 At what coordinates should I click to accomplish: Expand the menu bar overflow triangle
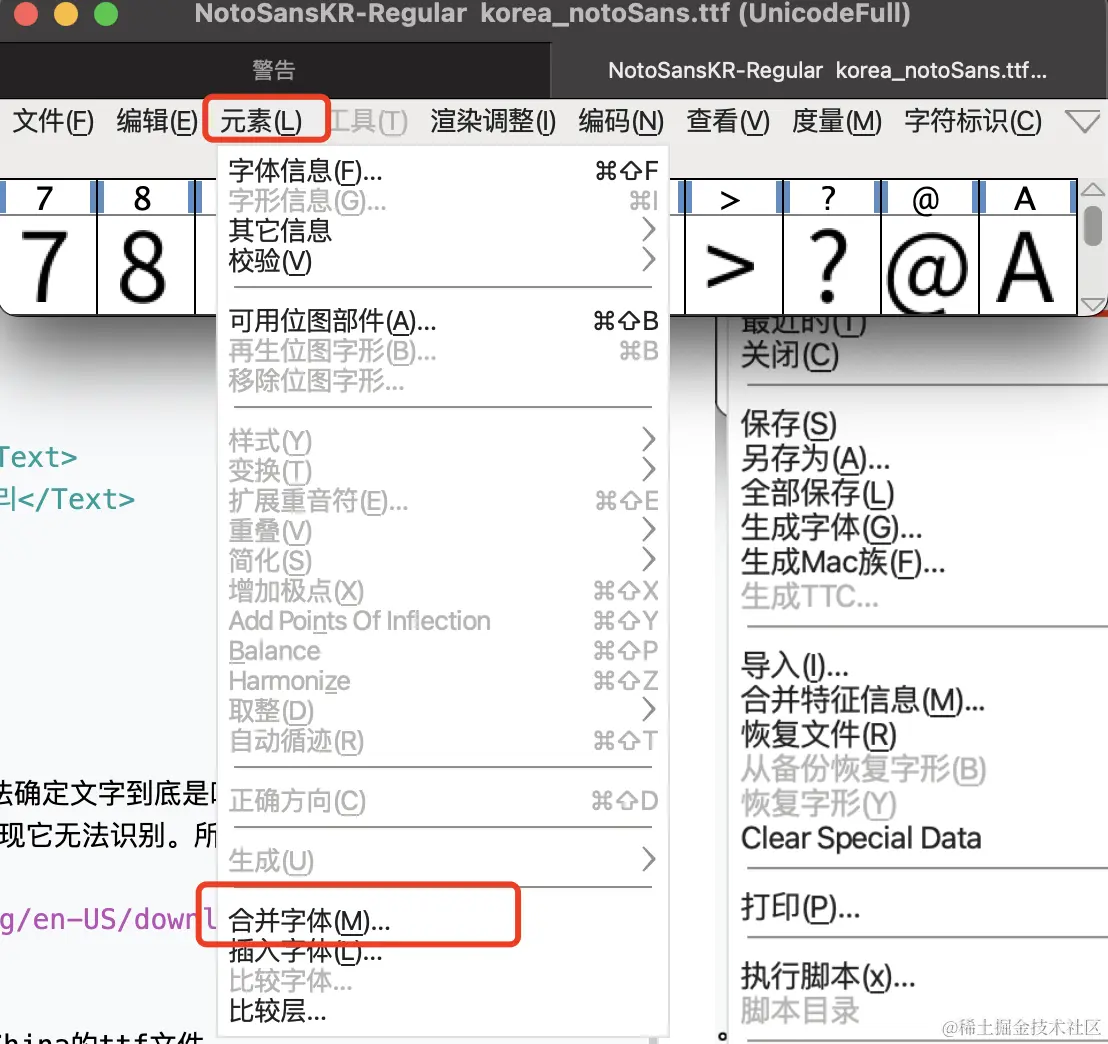pyautogui.click(x=1083, y=121)
